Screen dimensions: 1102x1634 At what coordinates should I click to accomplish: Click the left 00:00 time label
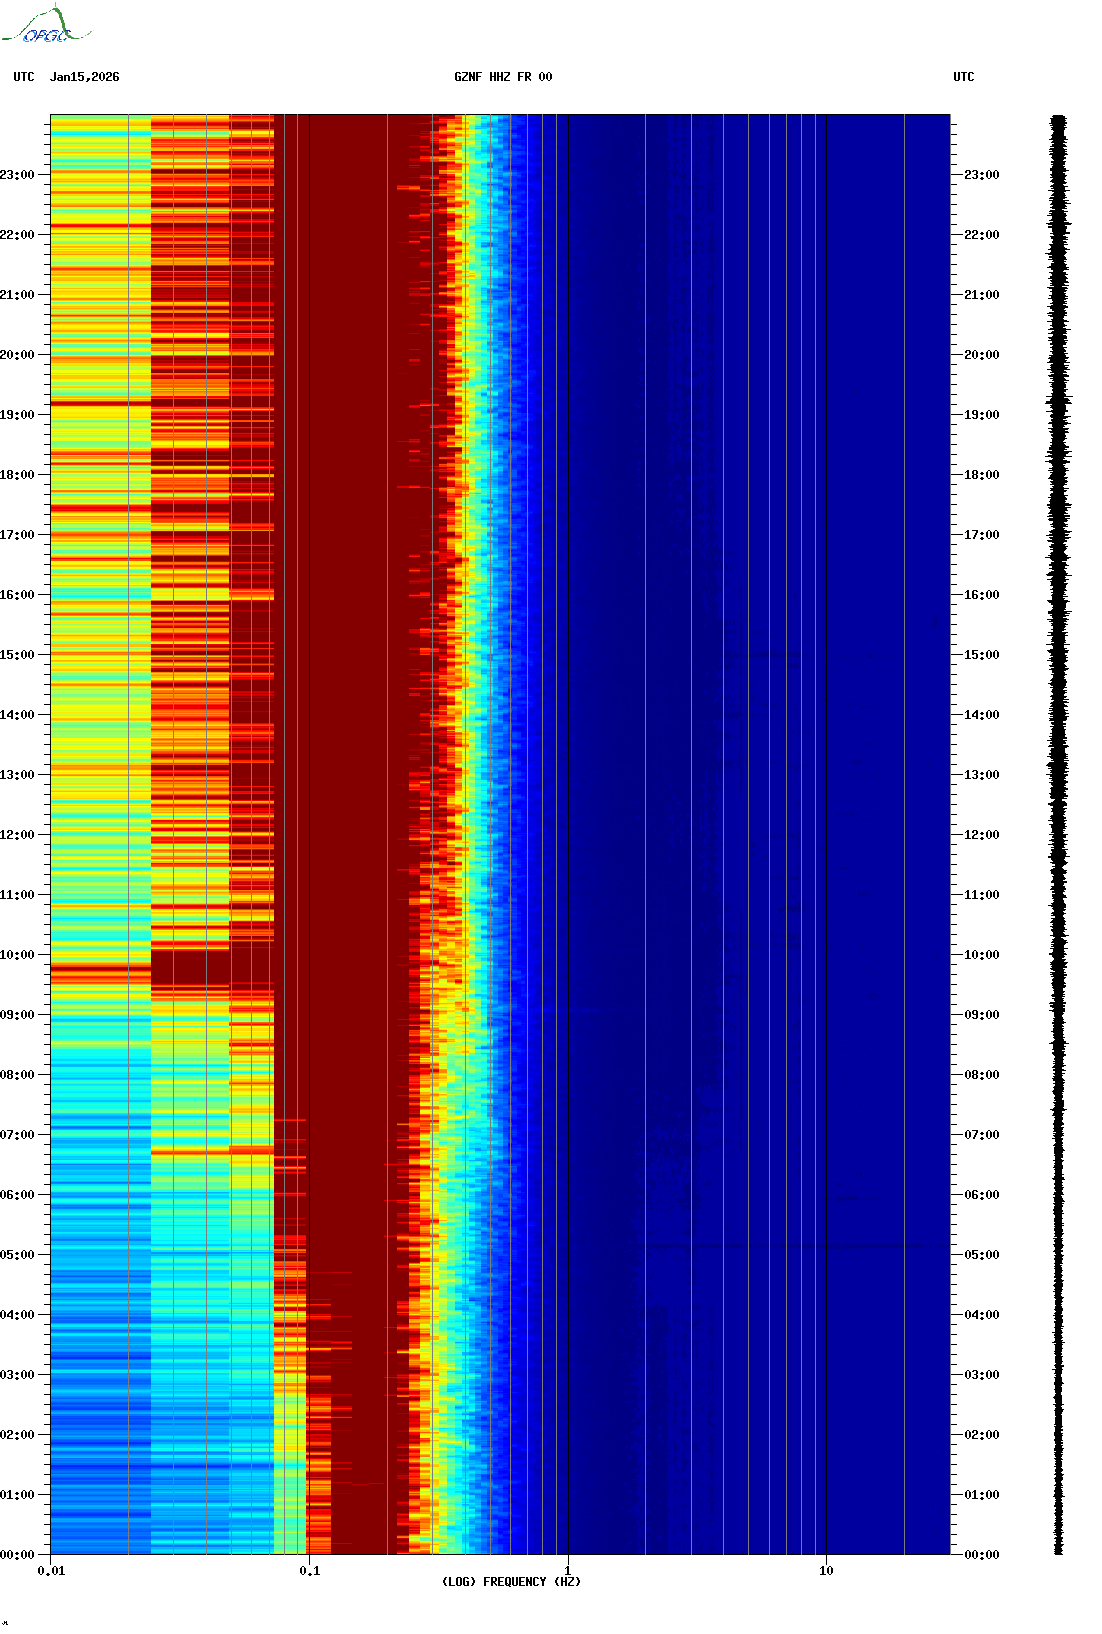pyautogui.click(x=17, y=1555)
